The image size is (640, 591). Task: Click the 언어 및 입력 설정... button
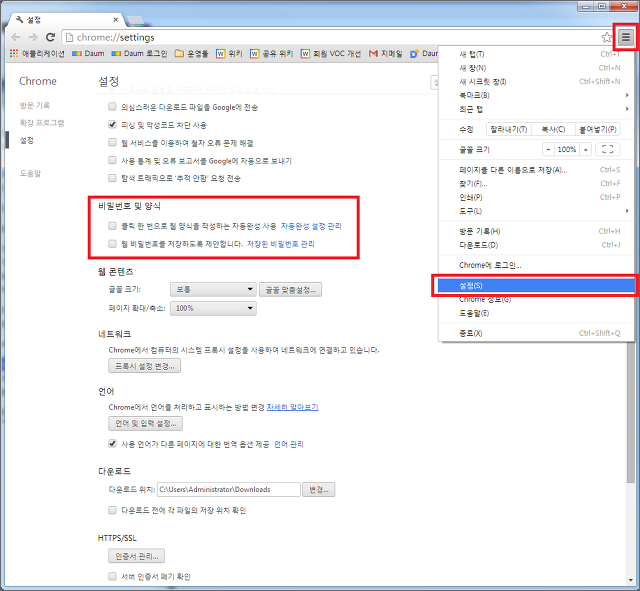[x=145, y=423]
